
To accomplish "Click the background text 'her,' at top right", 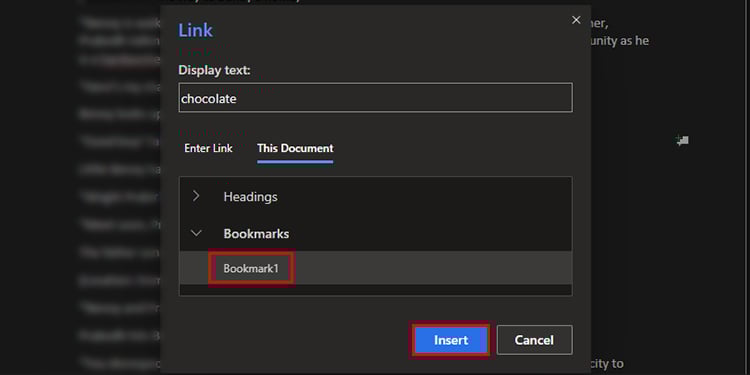I will click(x=600, y=24).
